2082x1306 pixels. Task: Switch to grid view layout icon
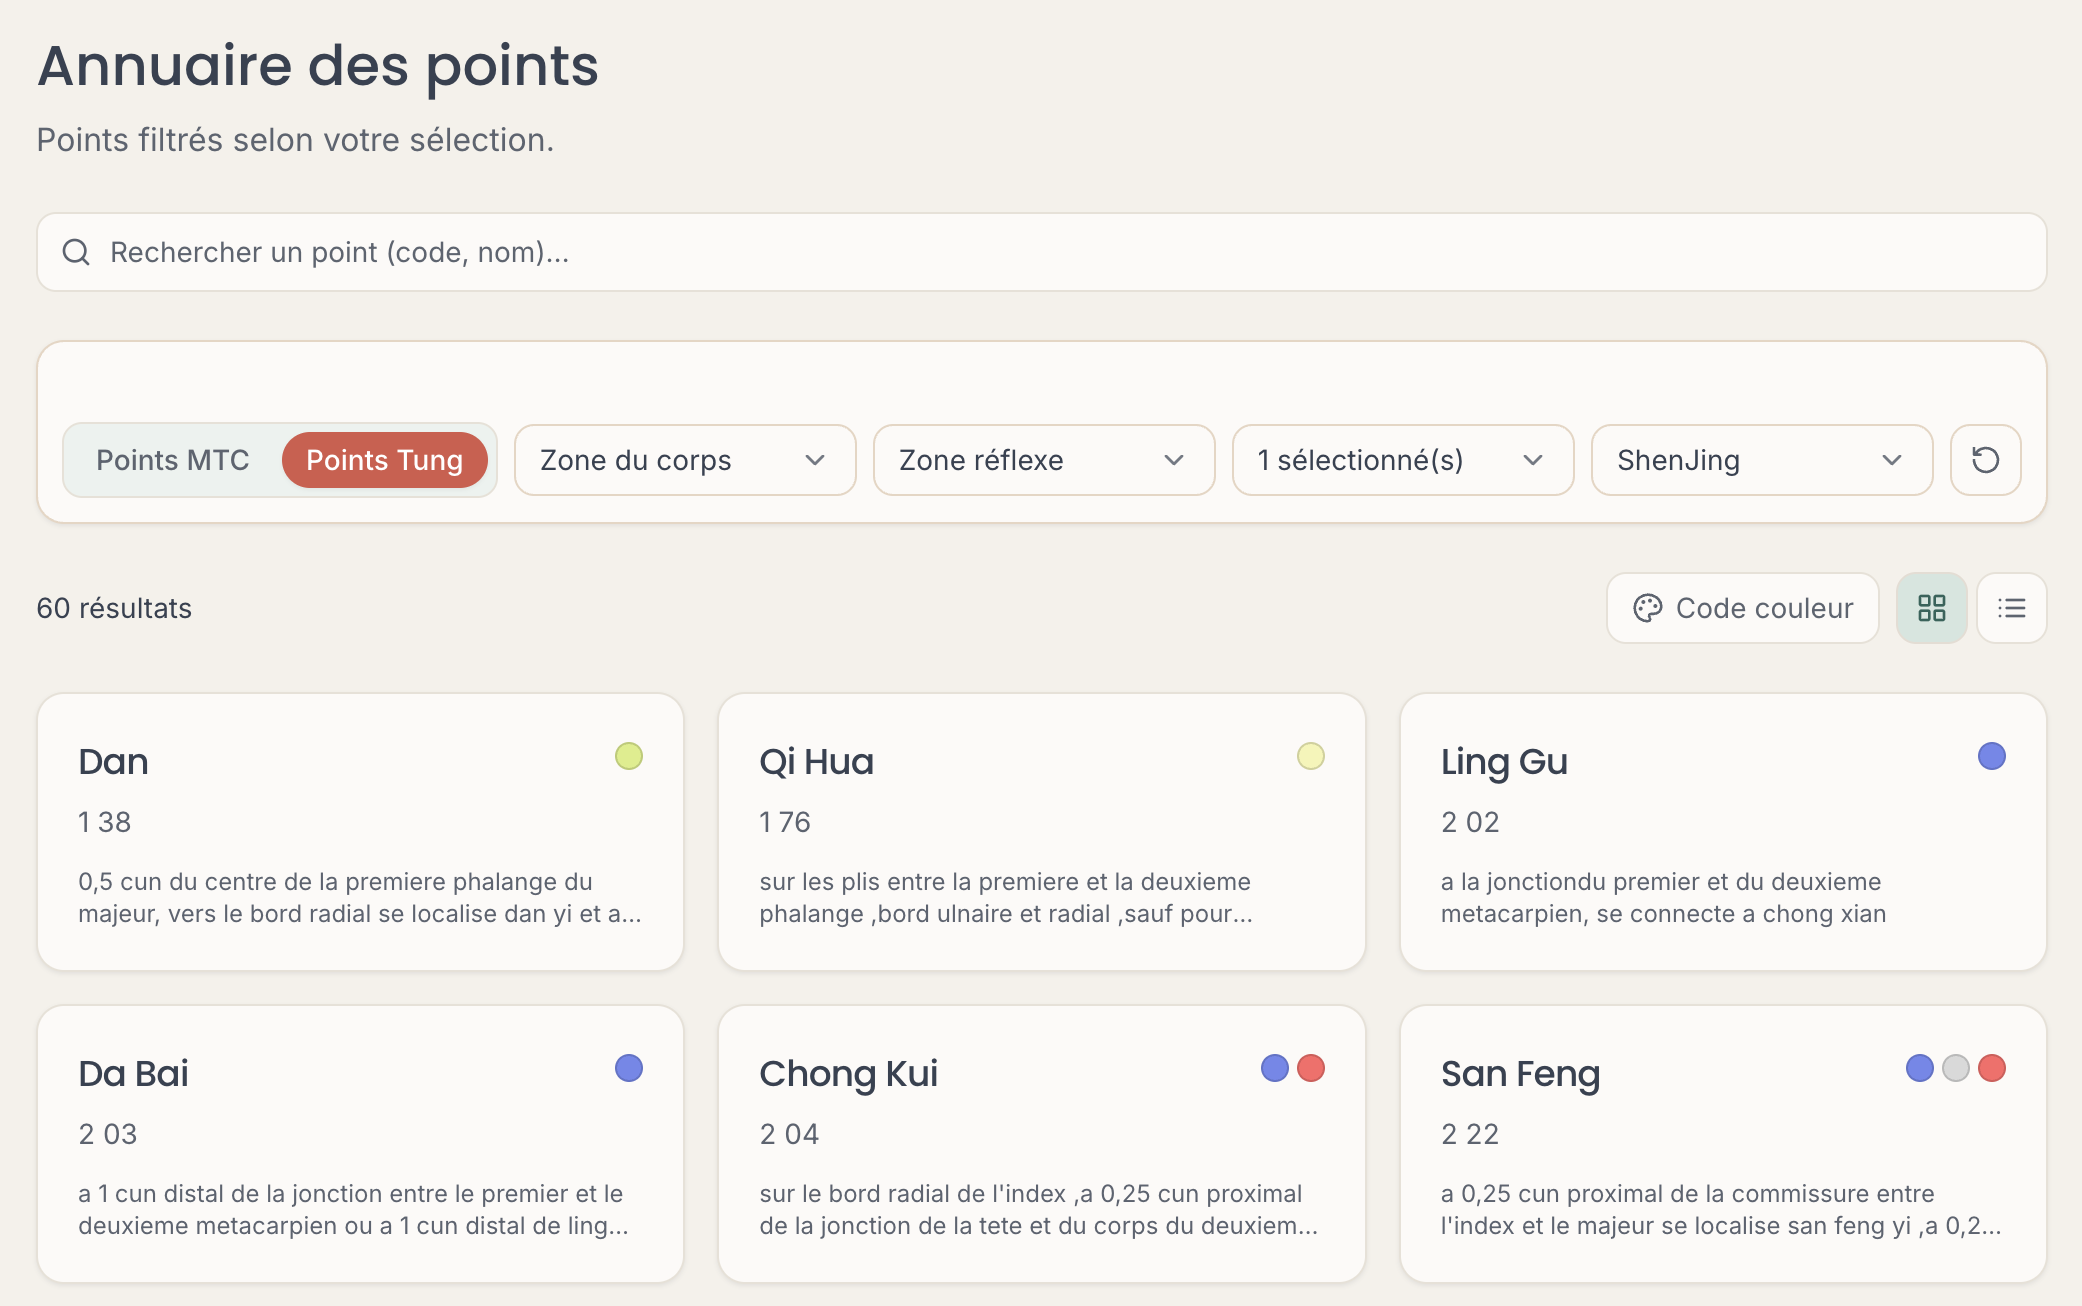click(1931, 608)
